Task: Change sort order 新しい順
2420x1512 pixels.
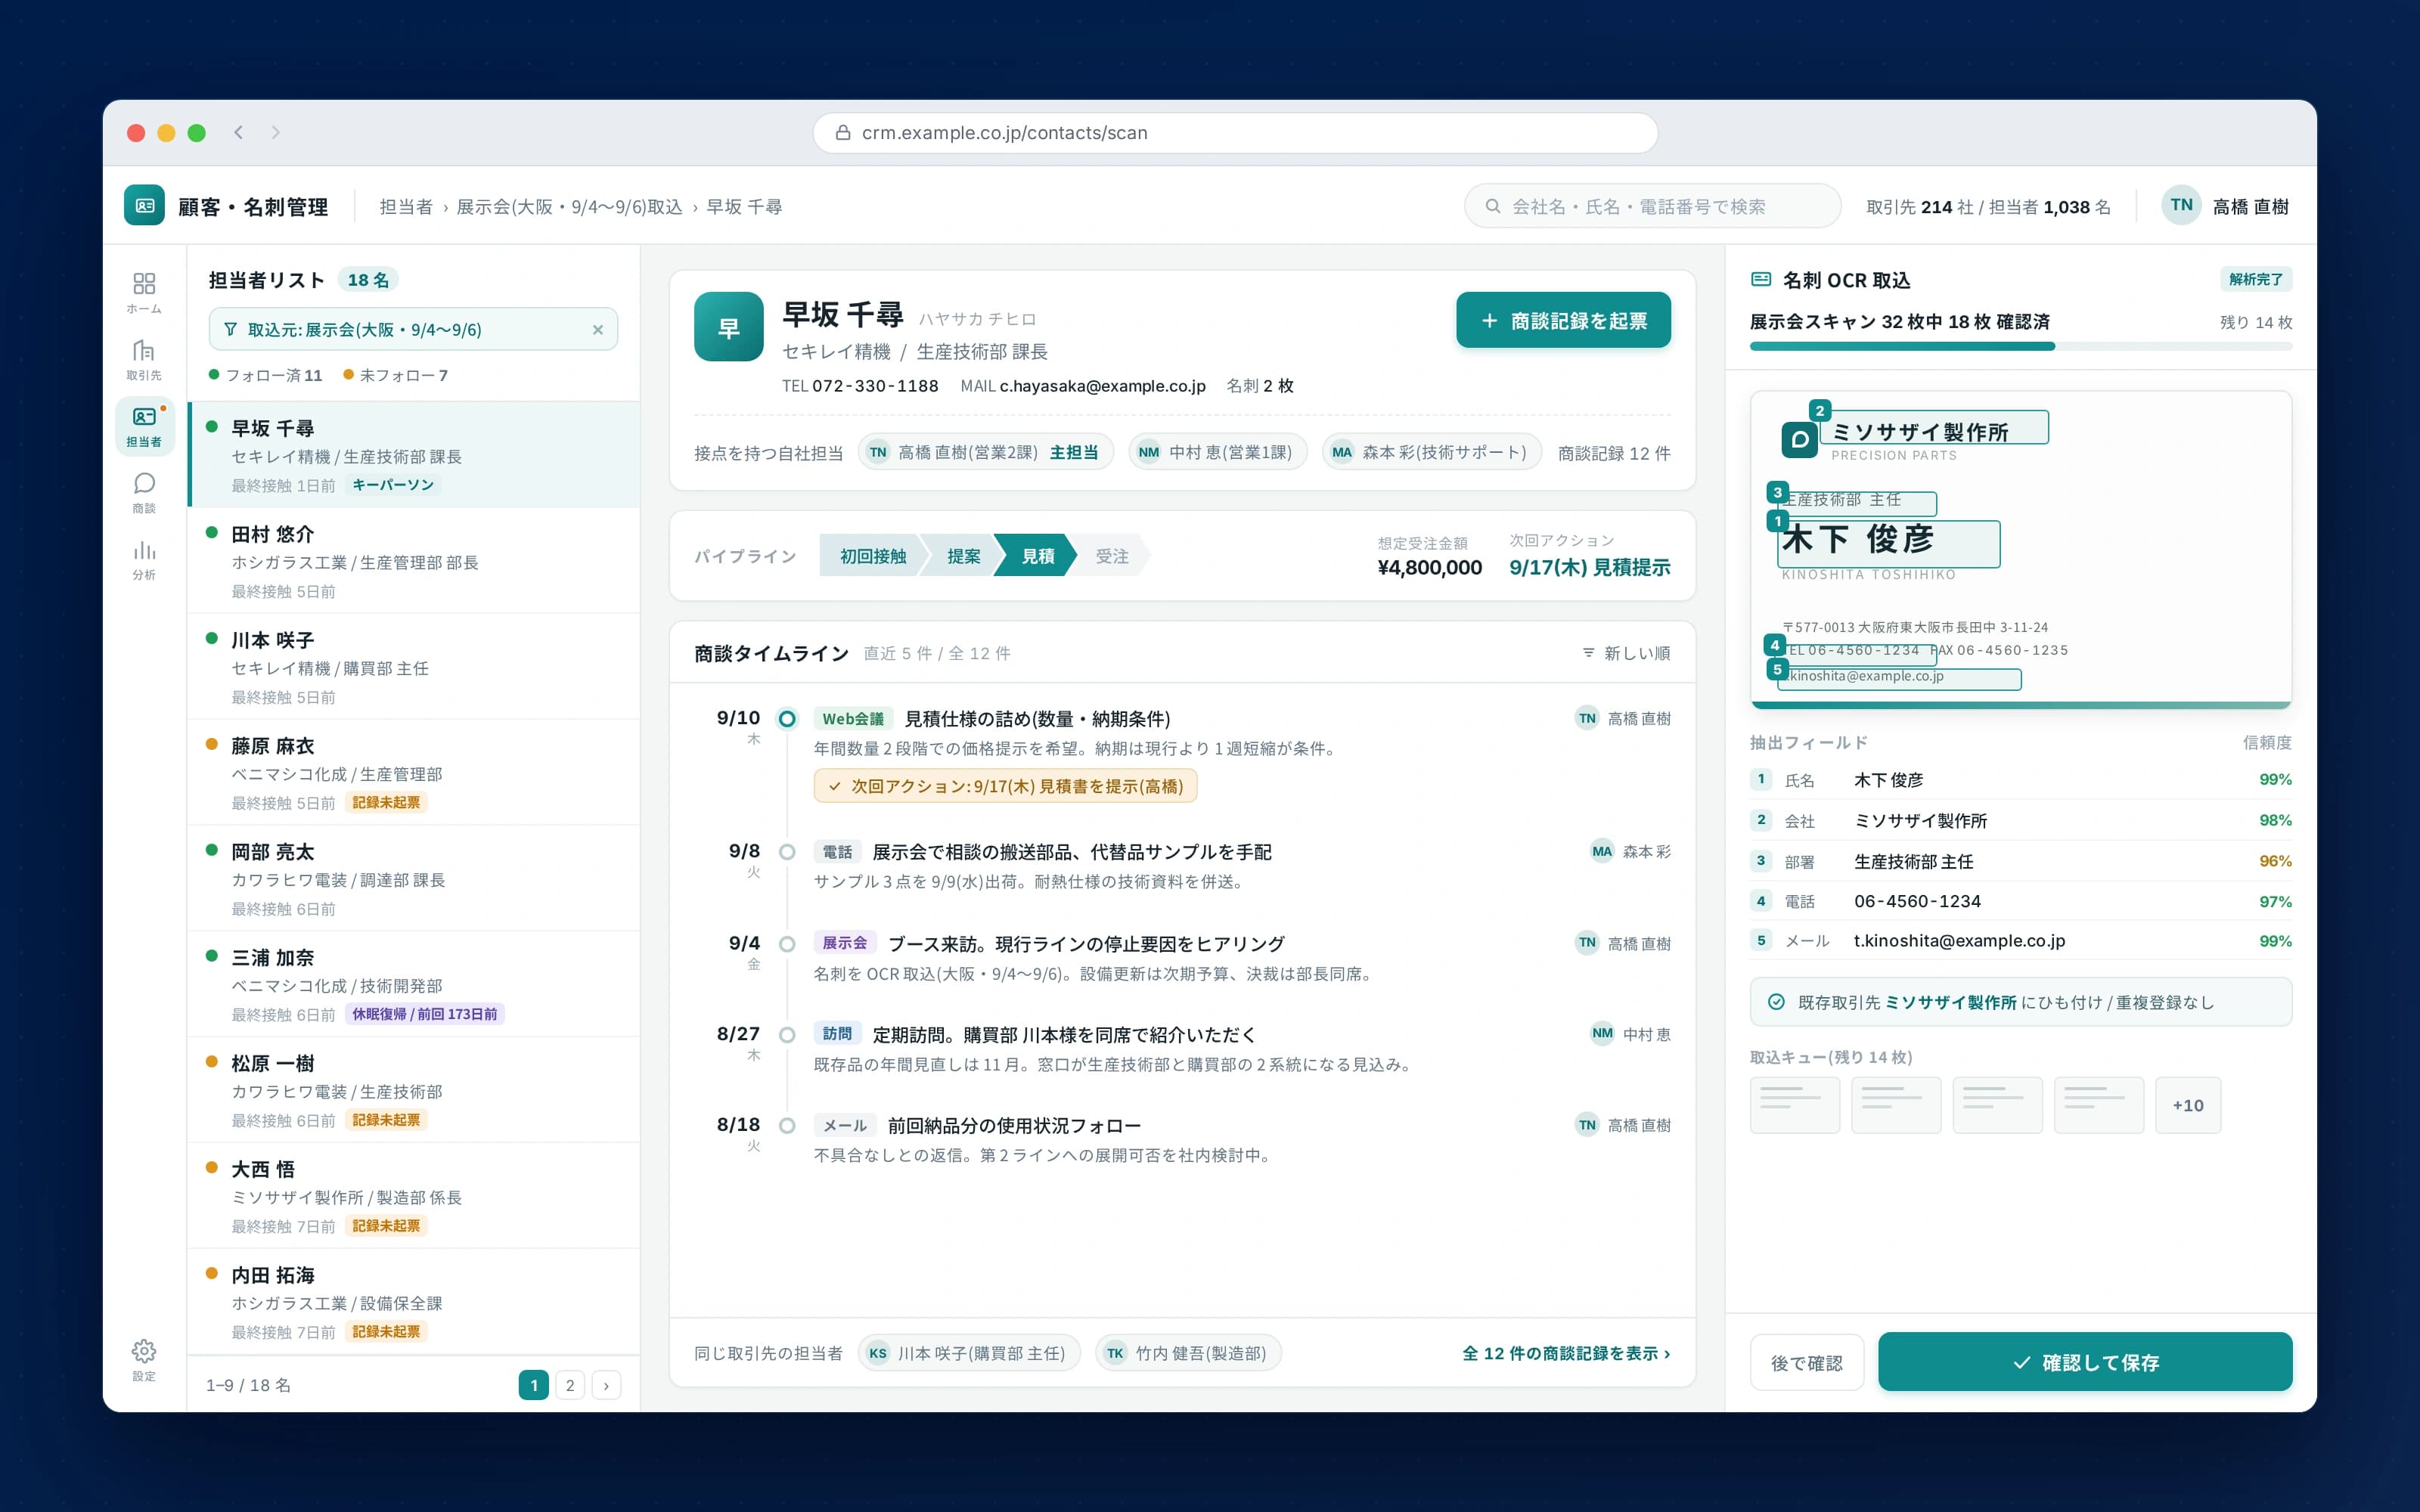Action: [x=1626, y=653]
